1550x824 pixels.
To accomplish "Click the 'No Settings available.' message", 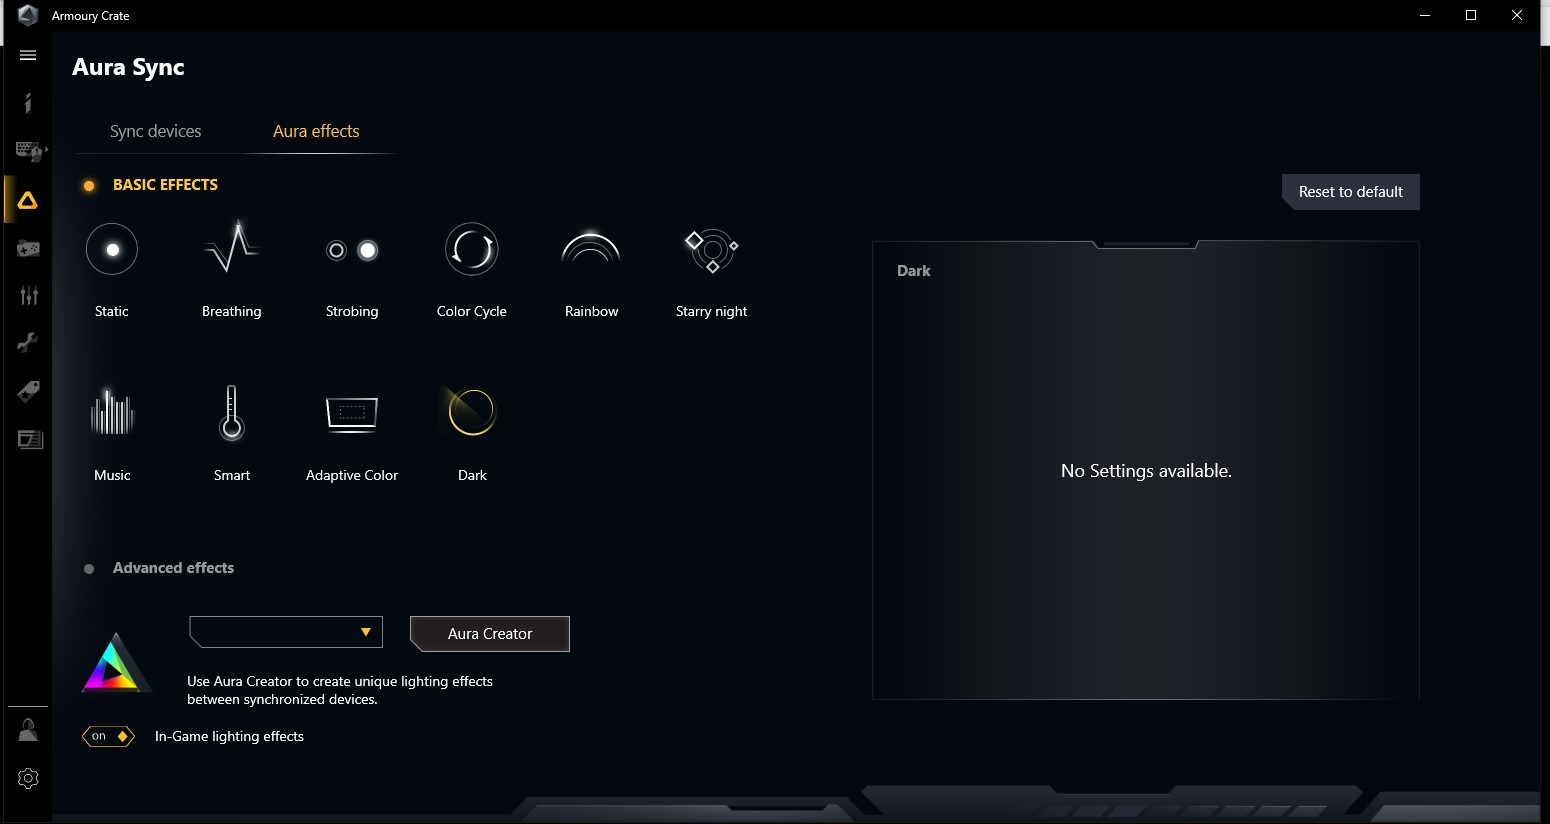I will pos(1146,471).
